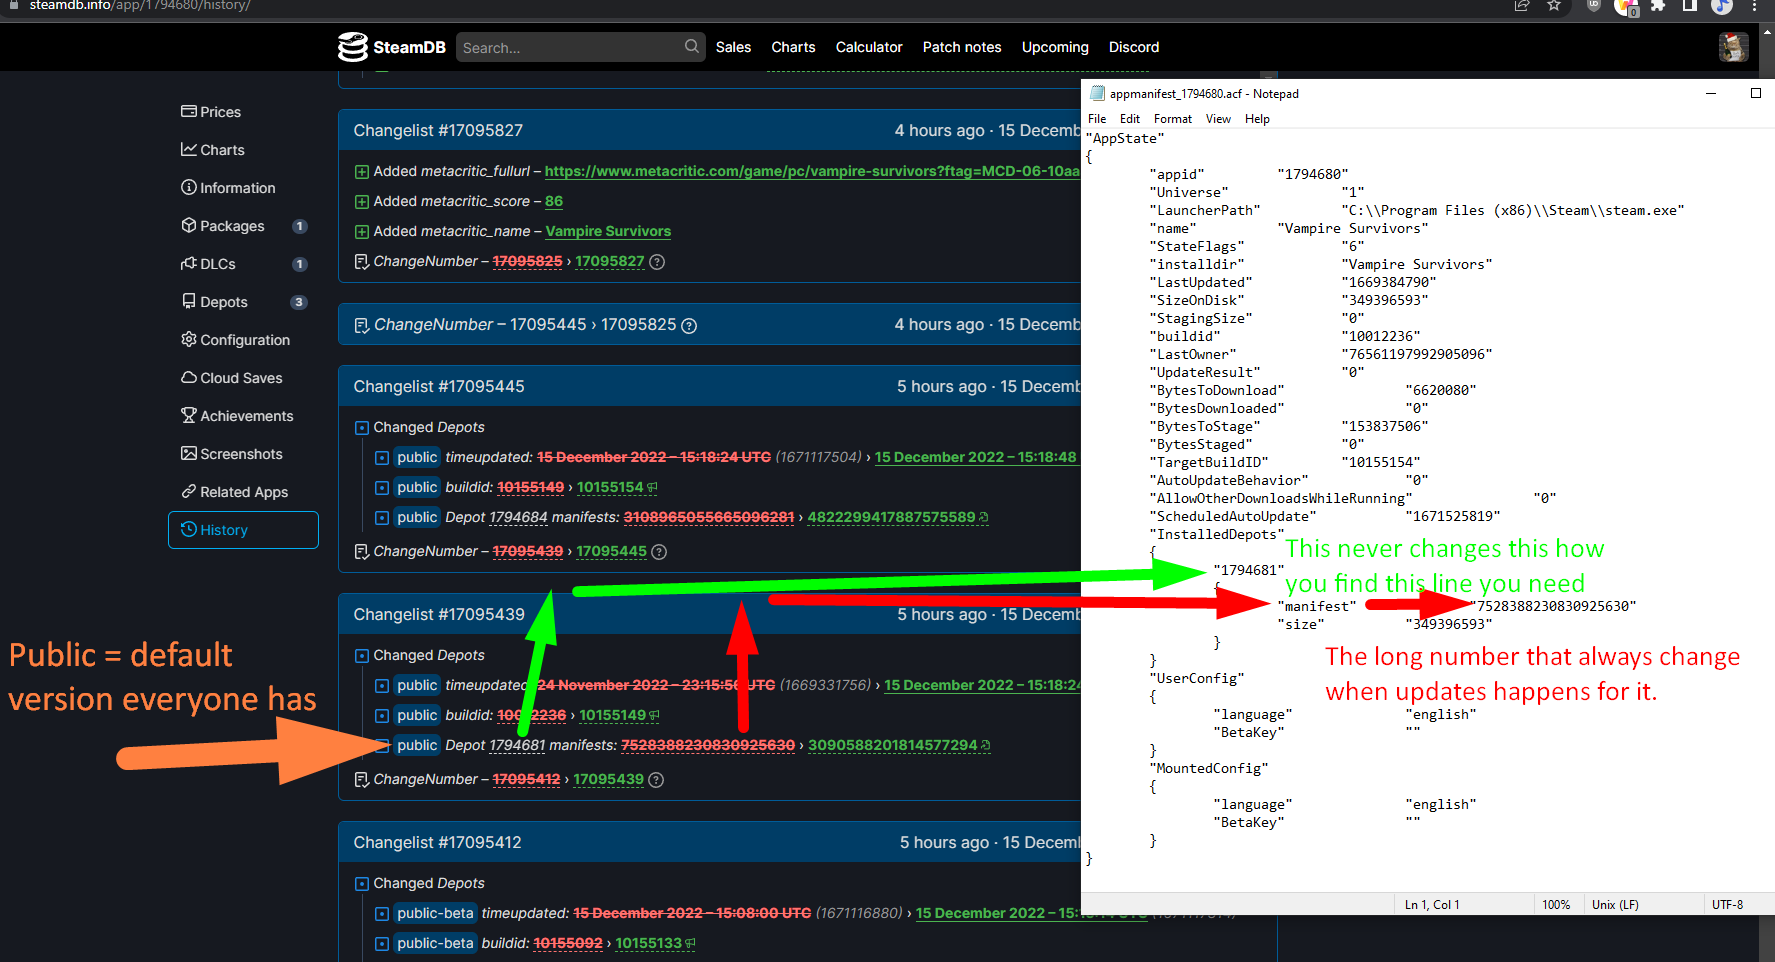Click the plus icon beside Added metacritic_fullurl
Viewport: 1775px width, 962px height.
362,172
